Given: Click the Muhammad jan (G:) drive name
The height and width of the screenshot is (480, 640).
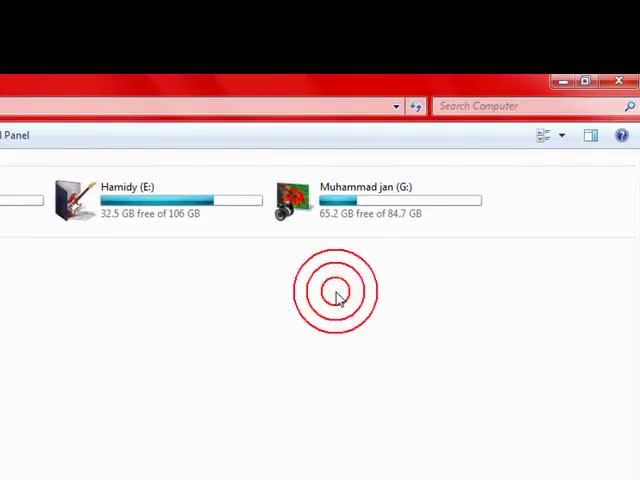Looking at the screenshot, I should click(365, 187).
